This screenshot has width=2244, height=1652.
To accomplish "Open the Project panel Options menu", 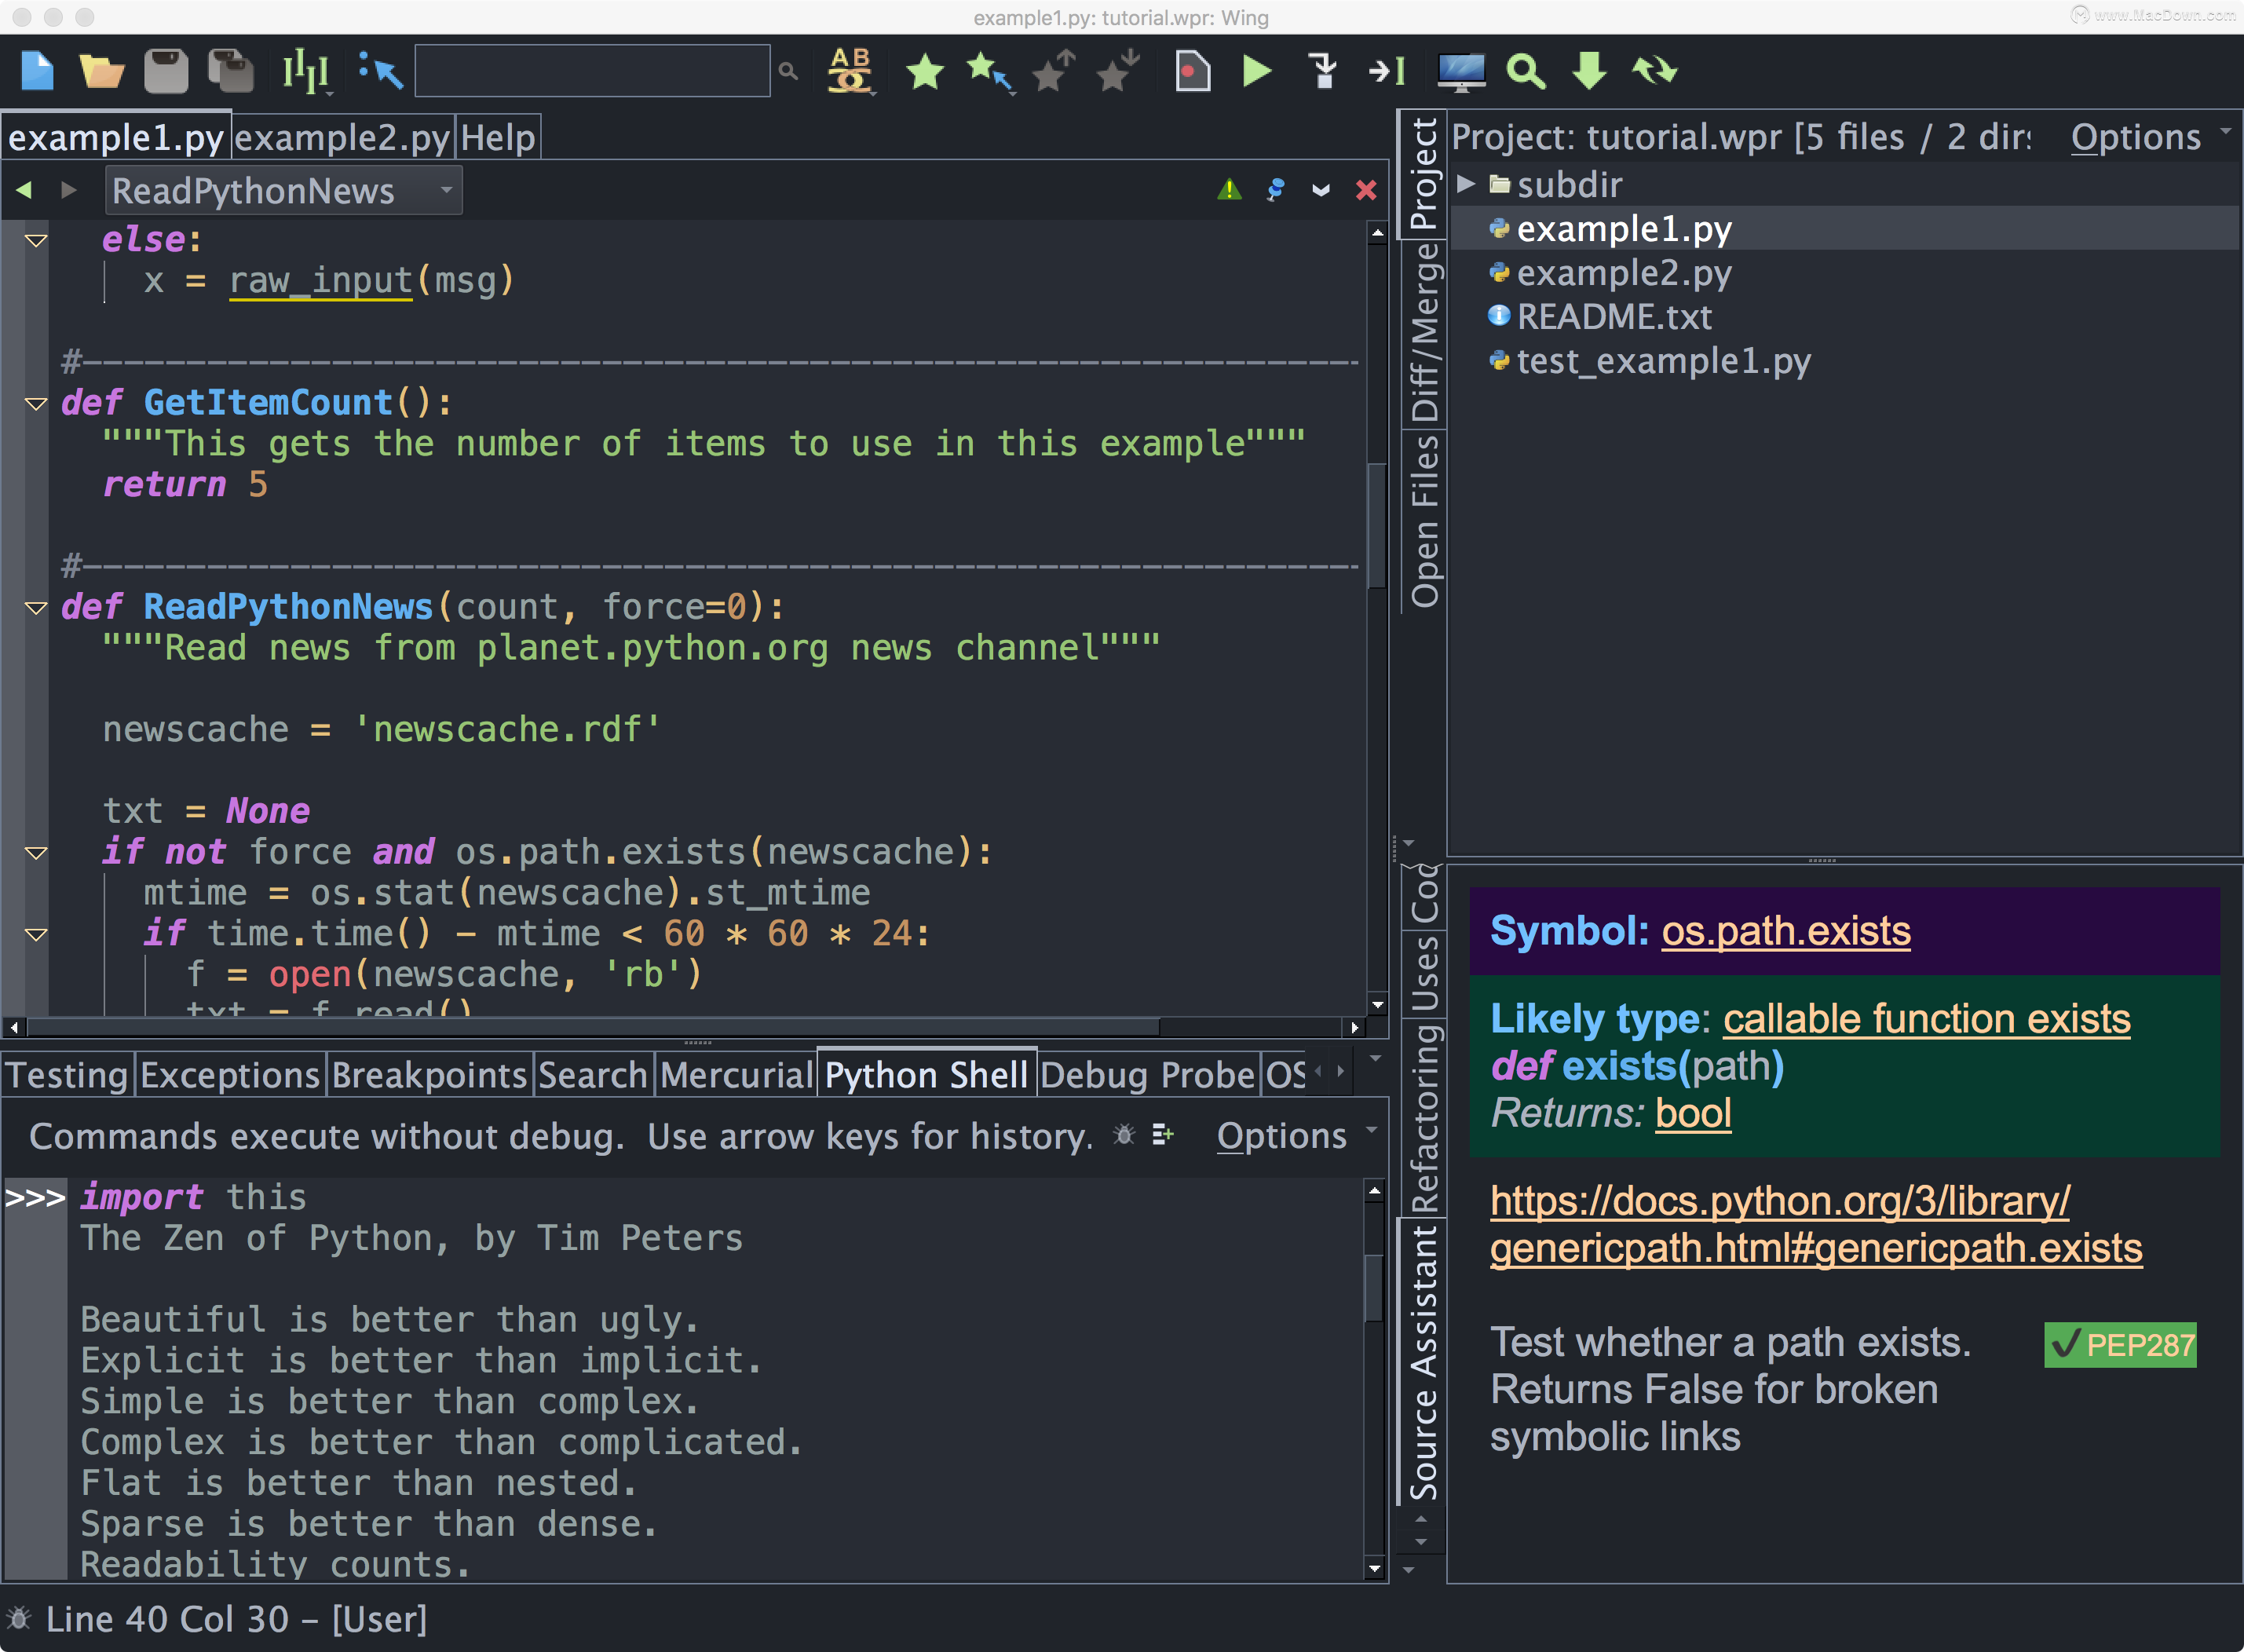I will (x=2150, y=137).
